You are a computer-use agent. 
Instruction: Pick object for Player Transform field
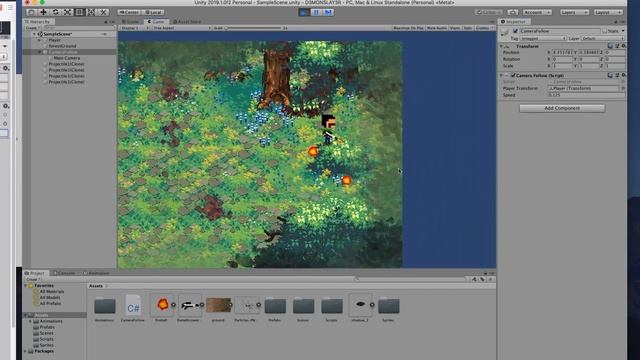click(623, 89)
